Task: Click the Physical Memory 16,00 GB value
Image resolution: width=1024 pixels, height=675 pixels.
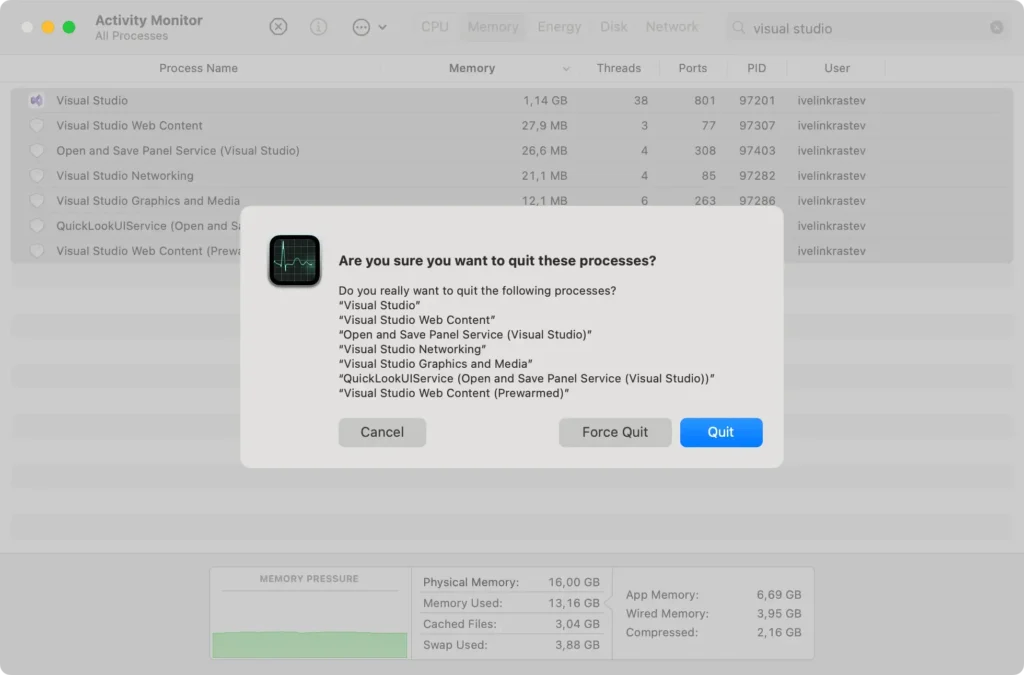Action: tap(573, 582)
